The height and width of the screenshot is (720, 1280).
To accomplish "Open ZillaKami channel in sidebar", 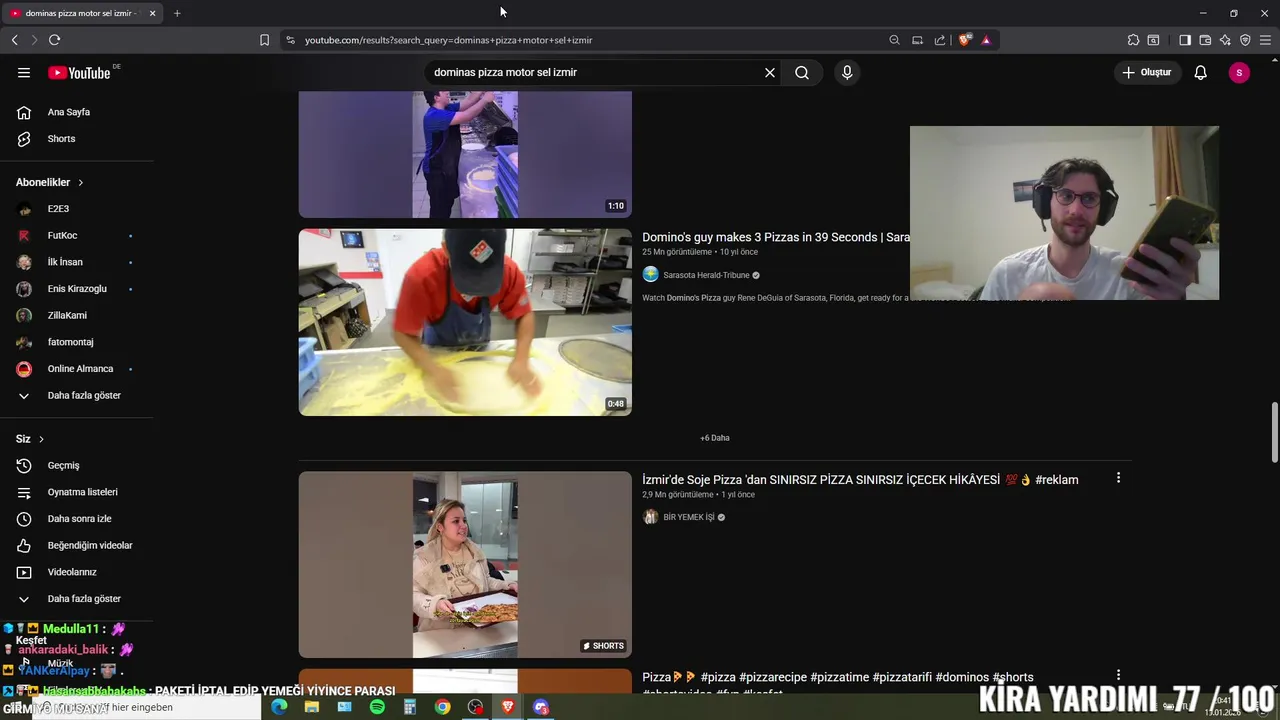I will pyautogui.click(x=67, y=315).
